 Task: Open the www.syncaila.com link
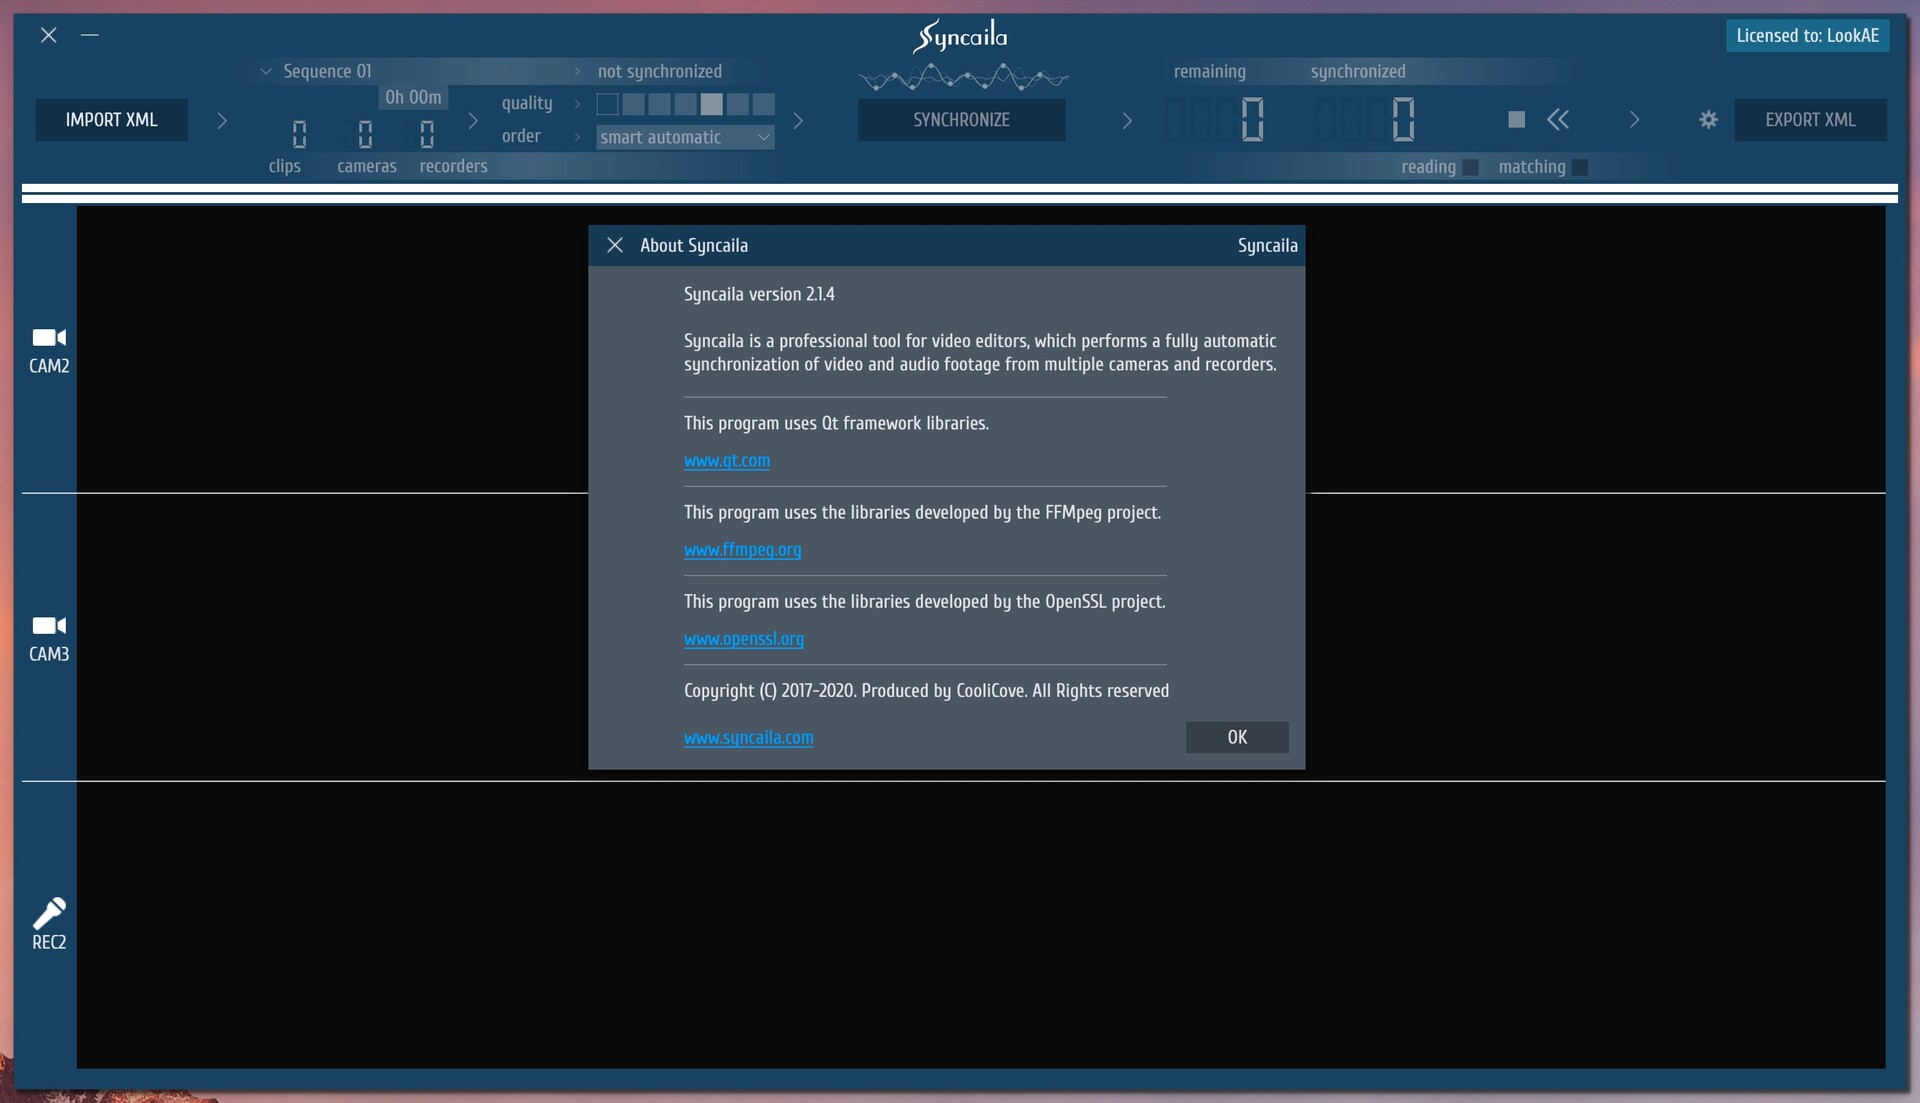(748, 738)
